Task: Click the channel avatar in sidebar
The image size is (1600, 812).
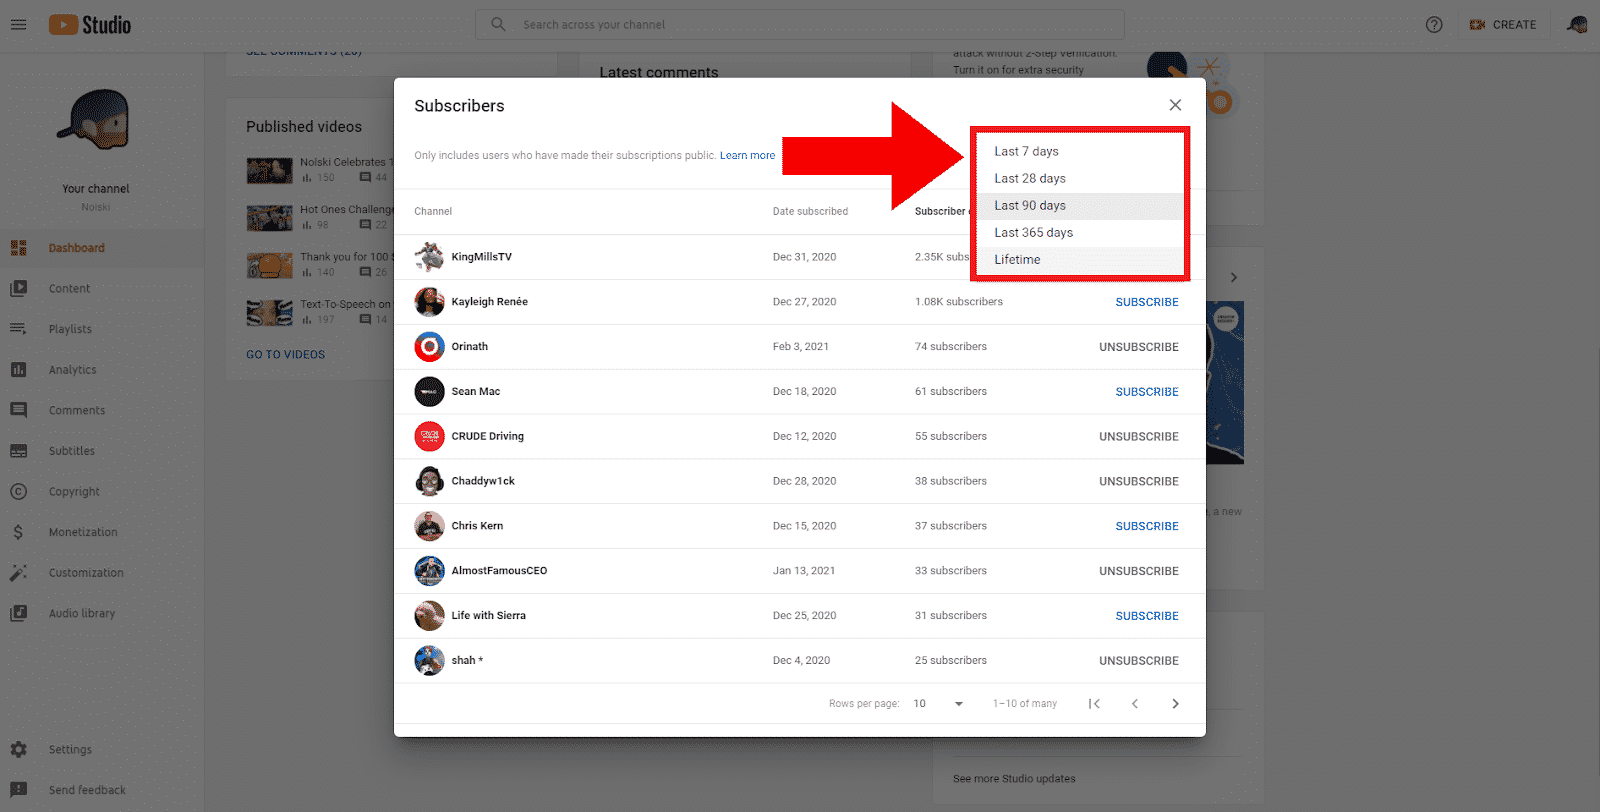Action: [95, 120]
